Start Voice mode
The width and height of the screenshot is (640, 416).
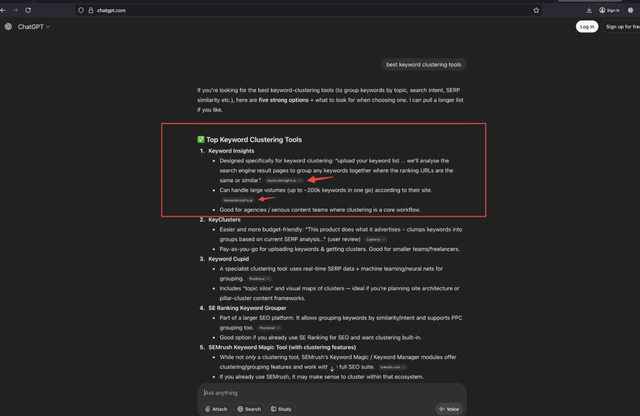coord(449,409)
